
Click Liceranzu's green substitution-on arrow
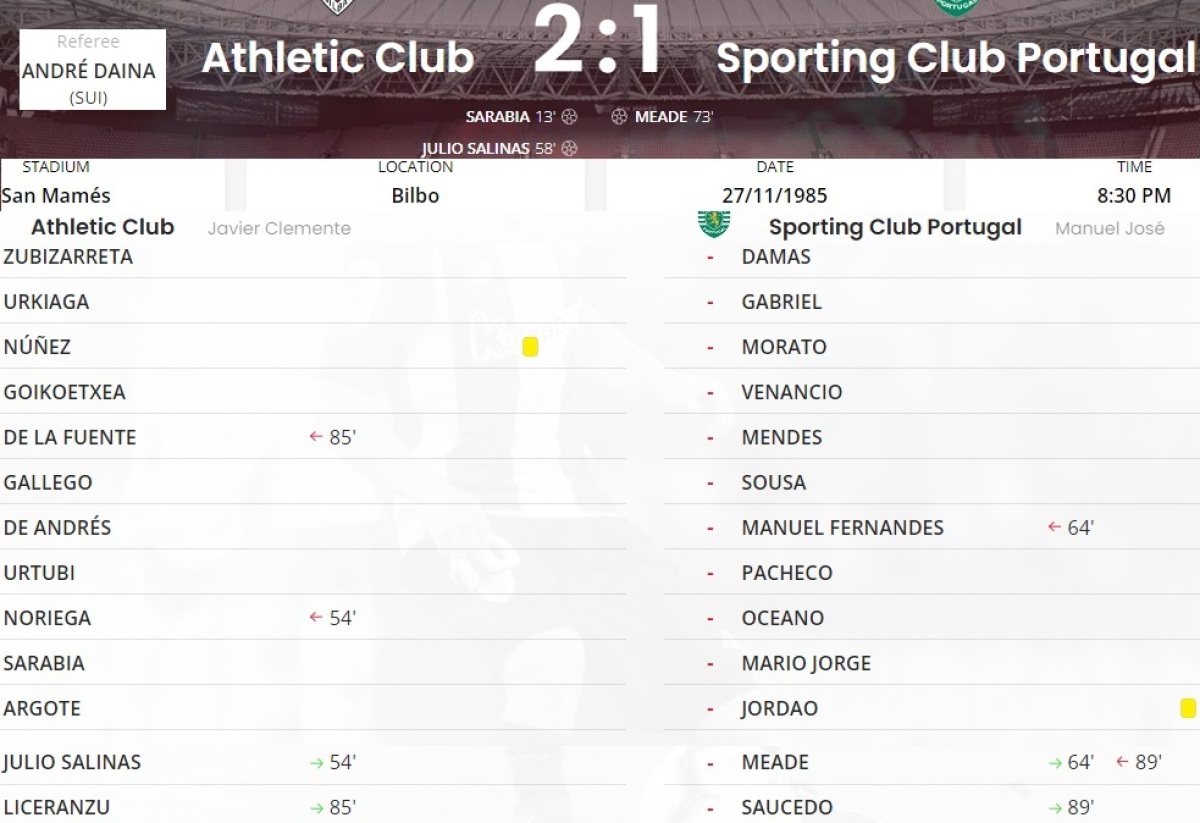pyautogui.click(x=316, y=807)
